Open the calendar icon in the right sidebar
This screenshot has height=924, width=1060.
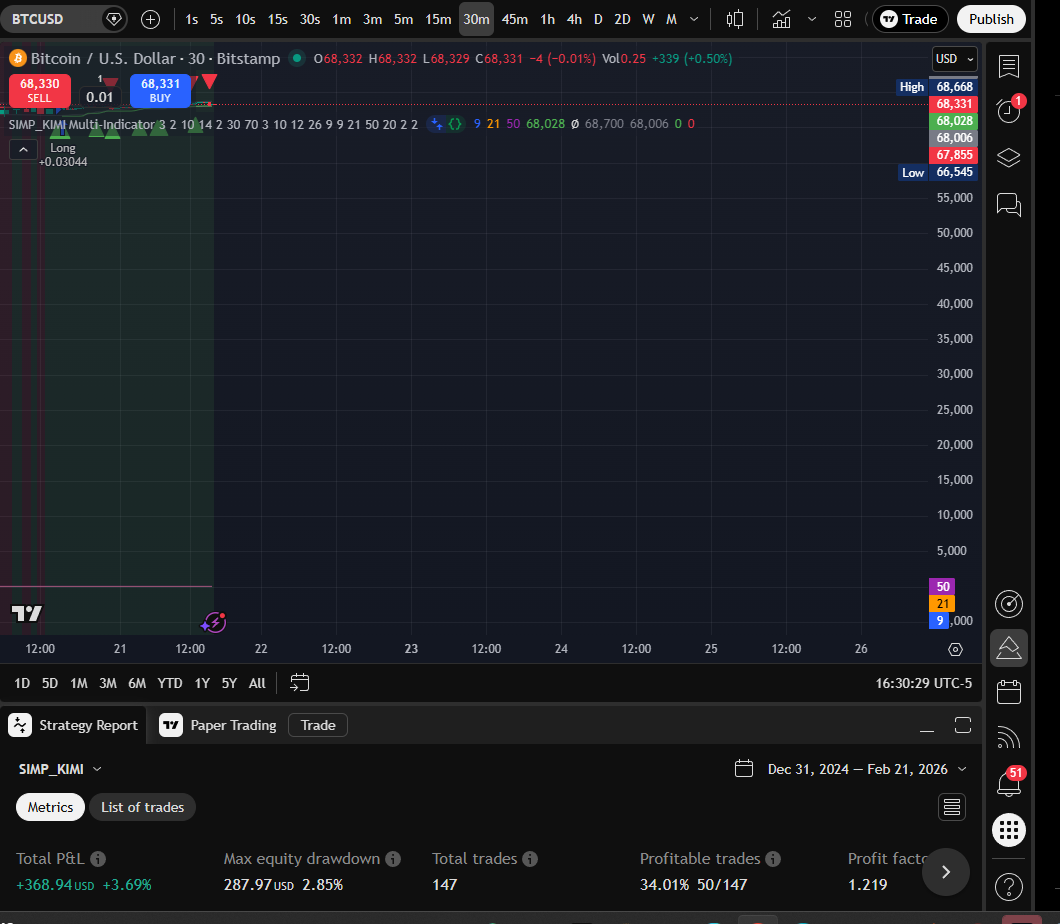tap(1008, 690)
